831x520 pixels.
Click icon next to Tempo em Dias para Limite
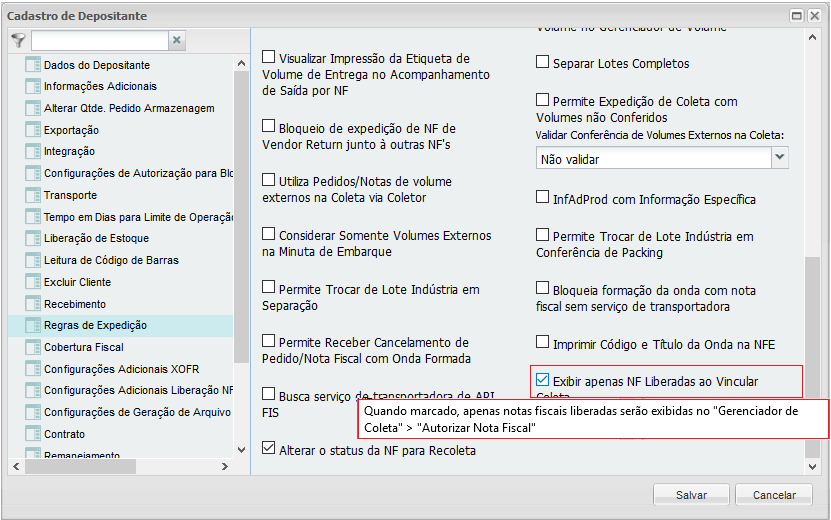(x=33, y=217)
